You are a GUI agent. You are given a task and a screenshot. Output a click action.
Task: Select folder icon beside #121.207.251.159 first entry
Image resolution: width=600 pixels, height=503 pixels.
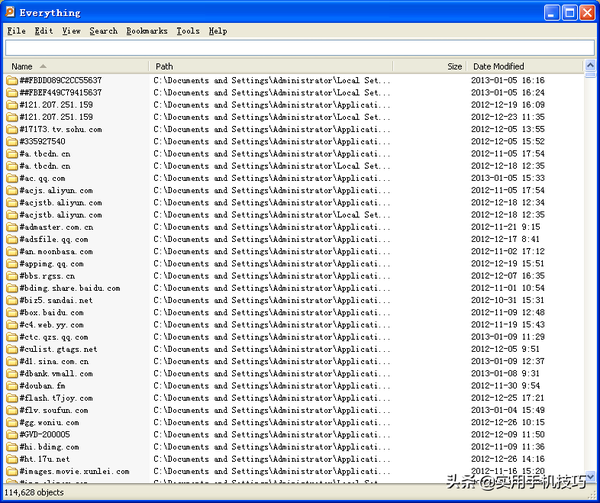pos(12,105)
